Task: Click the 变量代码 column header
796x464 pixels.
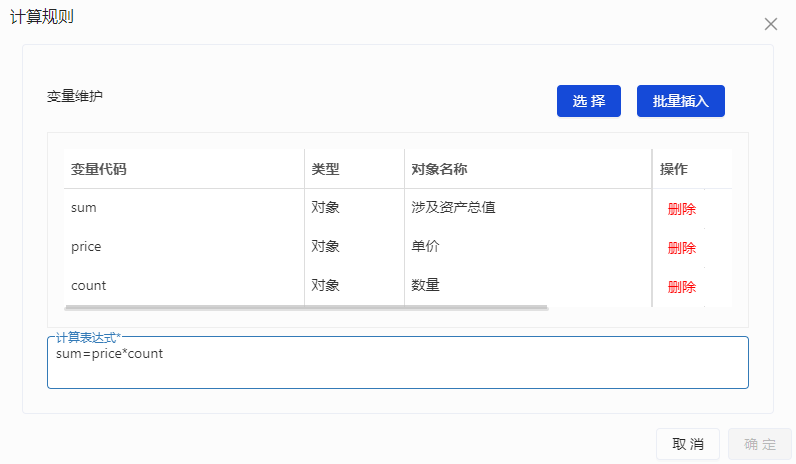Action: pyautogui.click(x=99, y=169)
